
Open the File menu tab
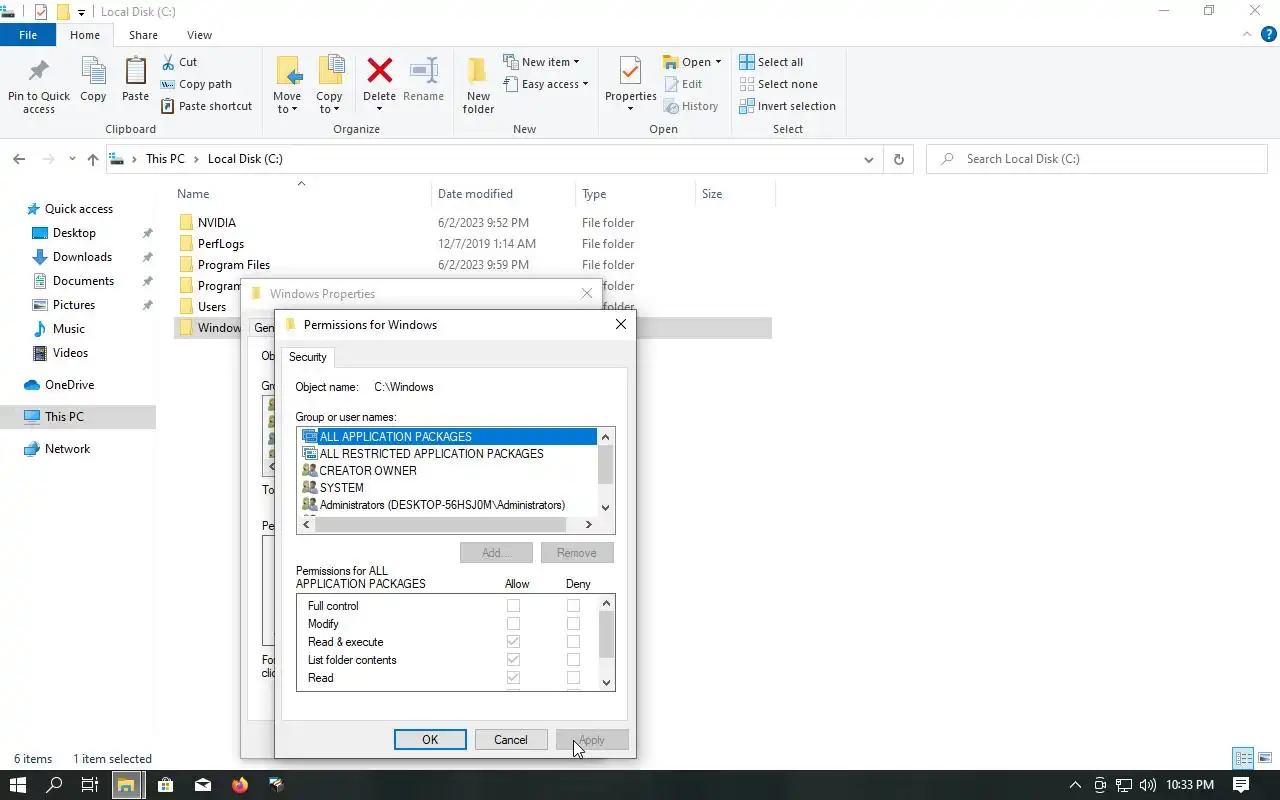[x=28, y=35]
